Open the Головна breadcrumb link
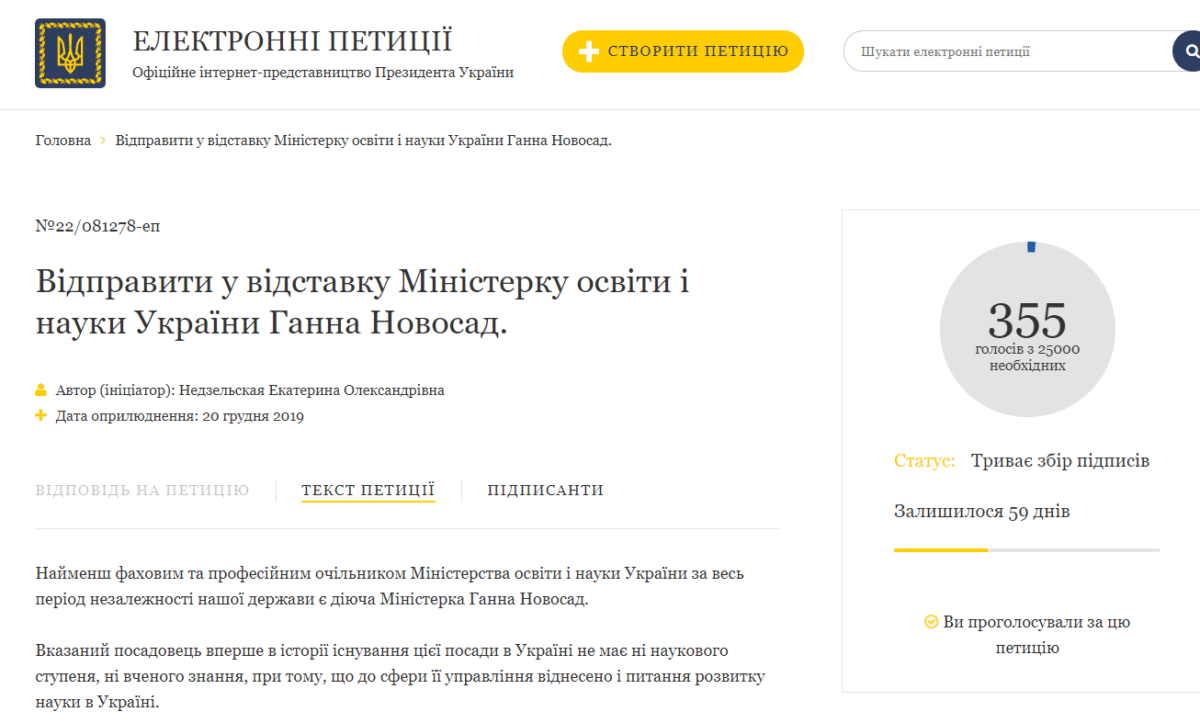The height and width of the screenshot is (723, 1200). click(x=63, y=140)
